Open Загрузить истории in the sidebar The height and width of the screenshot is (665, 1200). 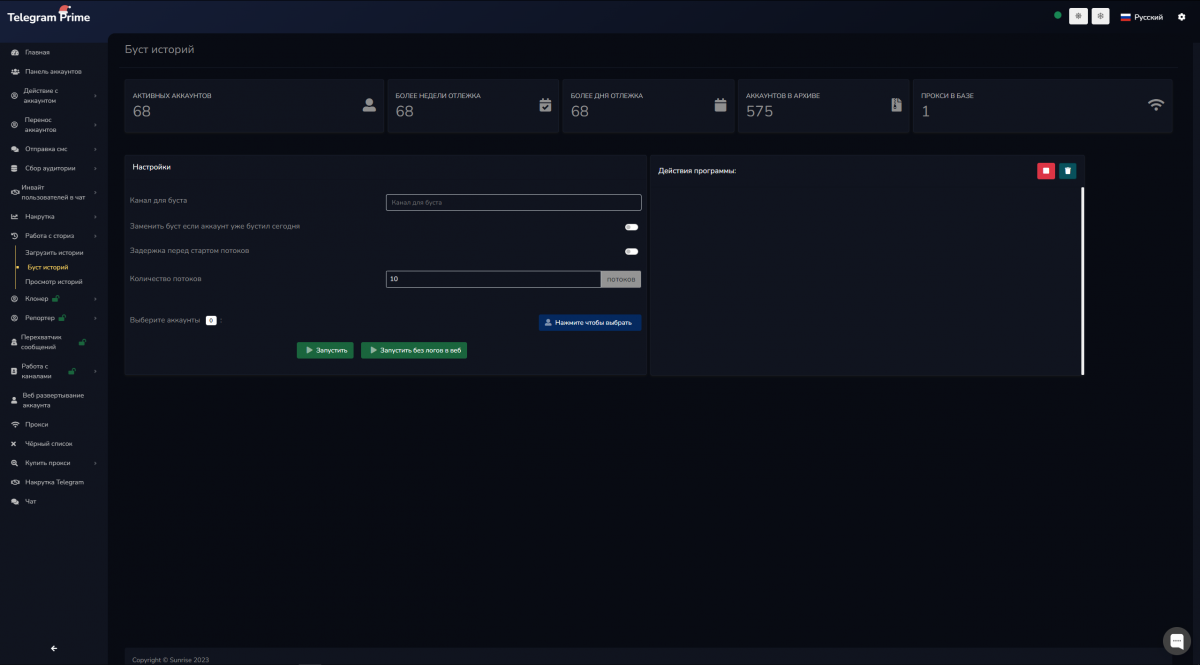click(x=54, y=253)
